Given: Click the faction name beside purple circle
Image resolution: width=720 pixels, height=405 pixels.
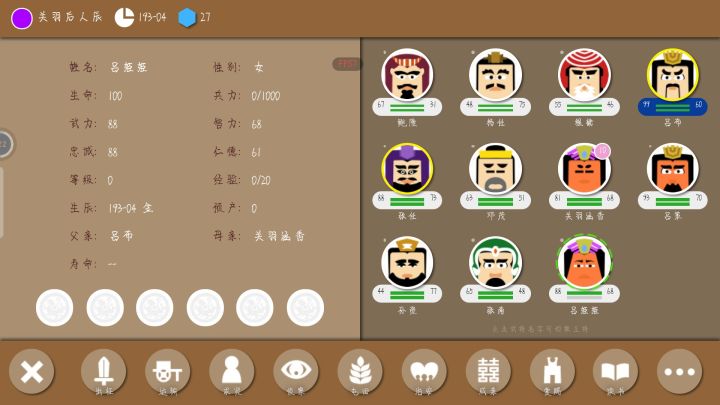Looking at the screenshot, I should point(70,17).
